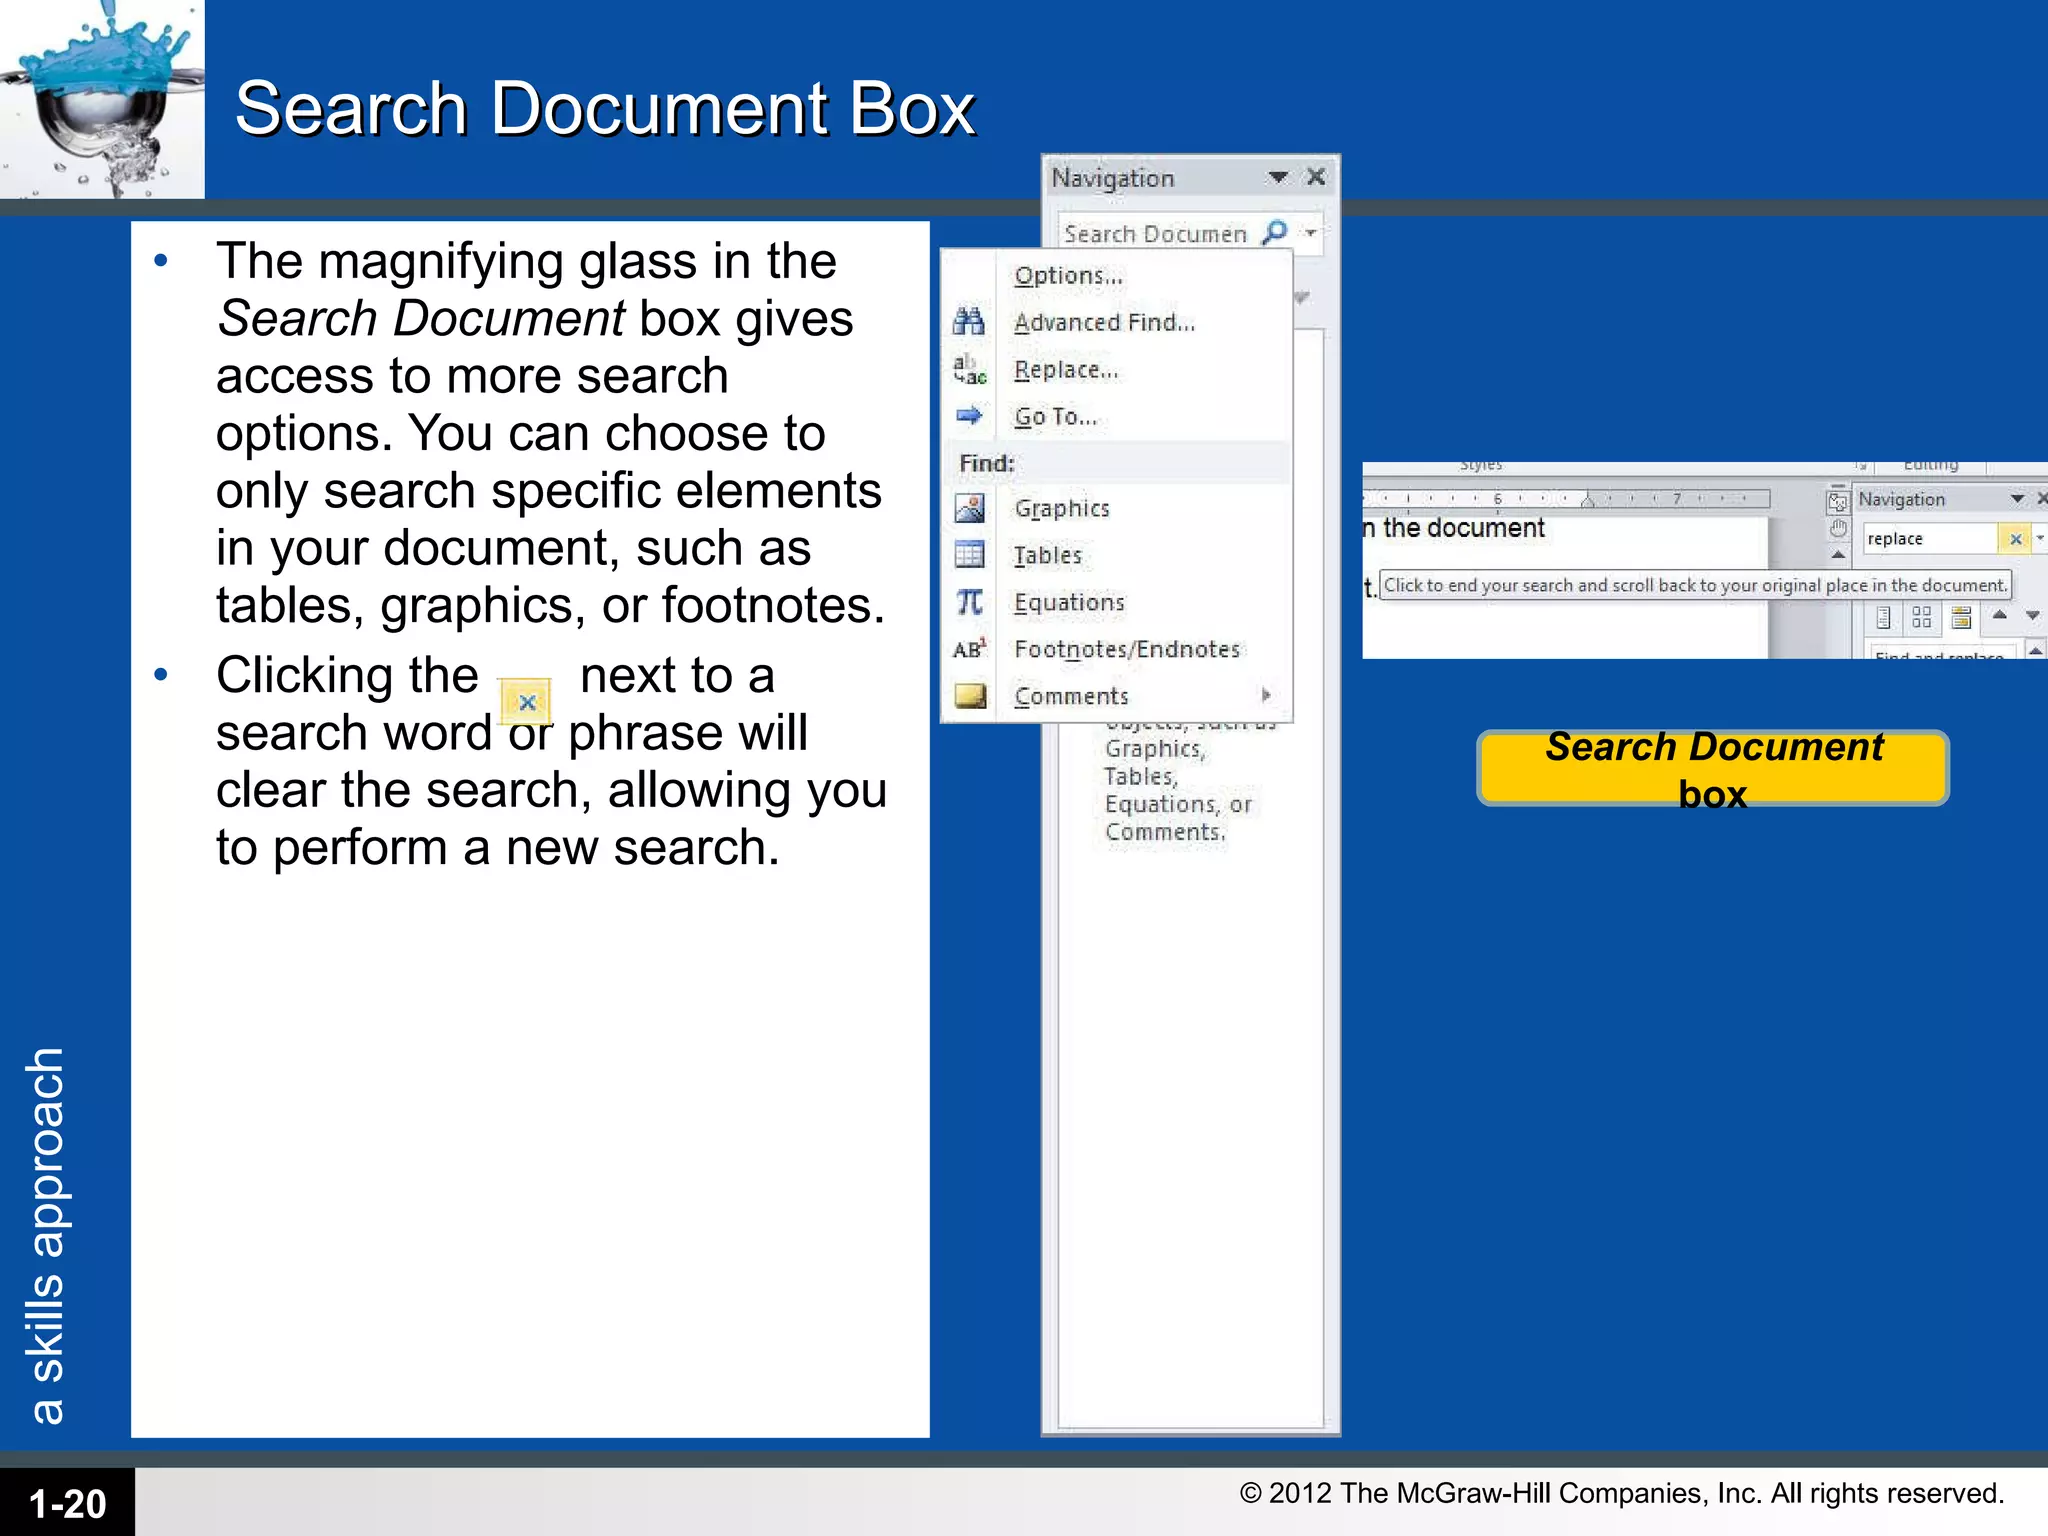Click into the Search Document input field
2048x1536 pixels.
(x=1158, y=233)
